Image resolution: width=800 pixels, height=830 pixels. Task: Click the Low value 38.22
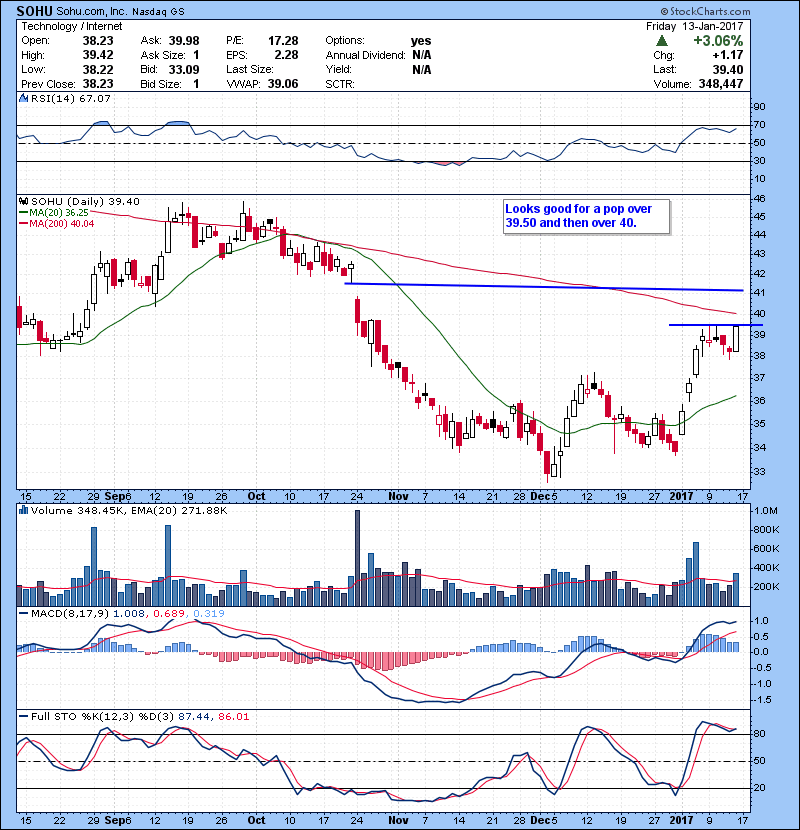98,69
